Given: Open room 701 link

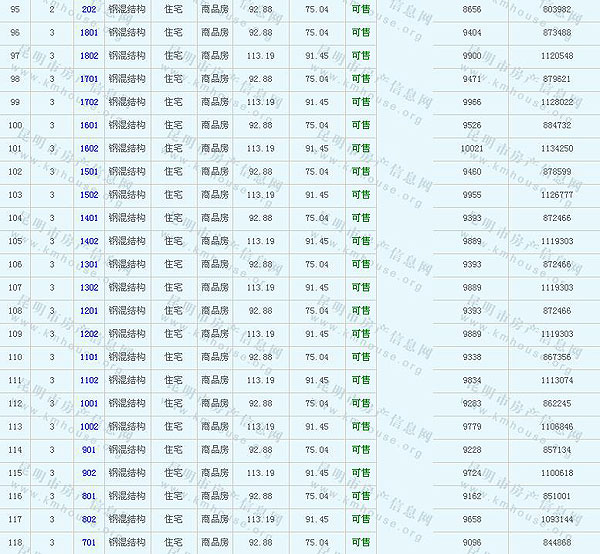Looking at the screenshot, I should [89, 542].
